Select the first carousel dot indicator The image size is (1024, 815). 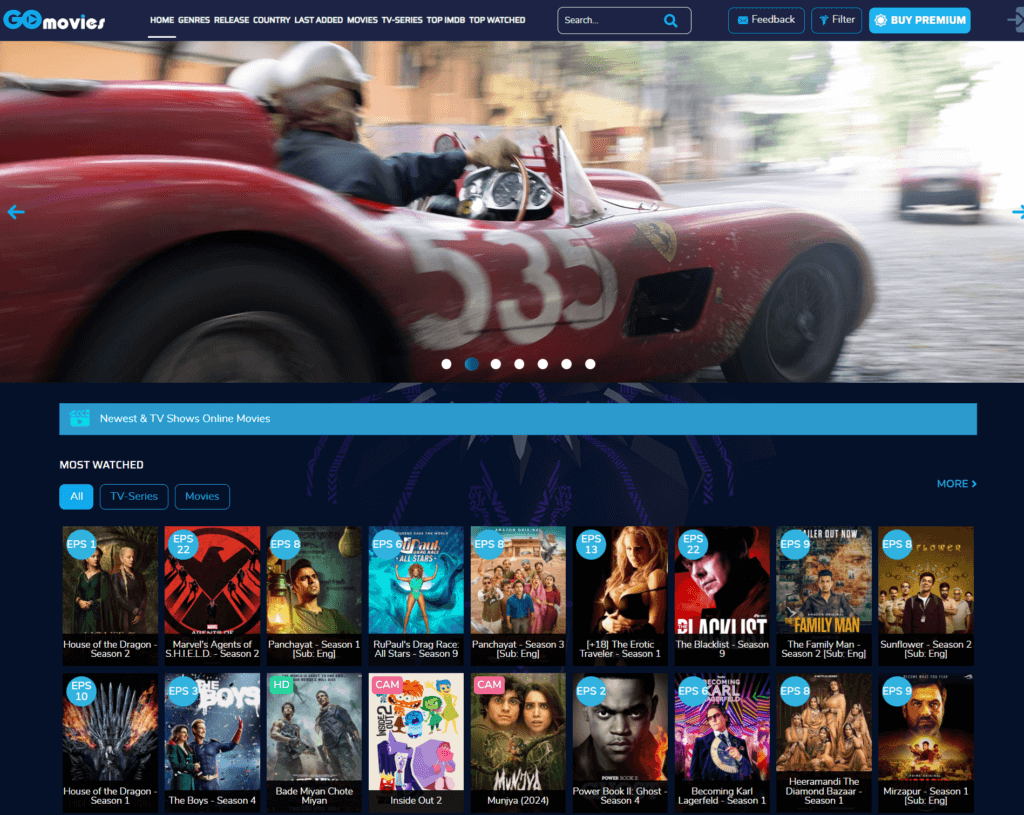[446, 364]
